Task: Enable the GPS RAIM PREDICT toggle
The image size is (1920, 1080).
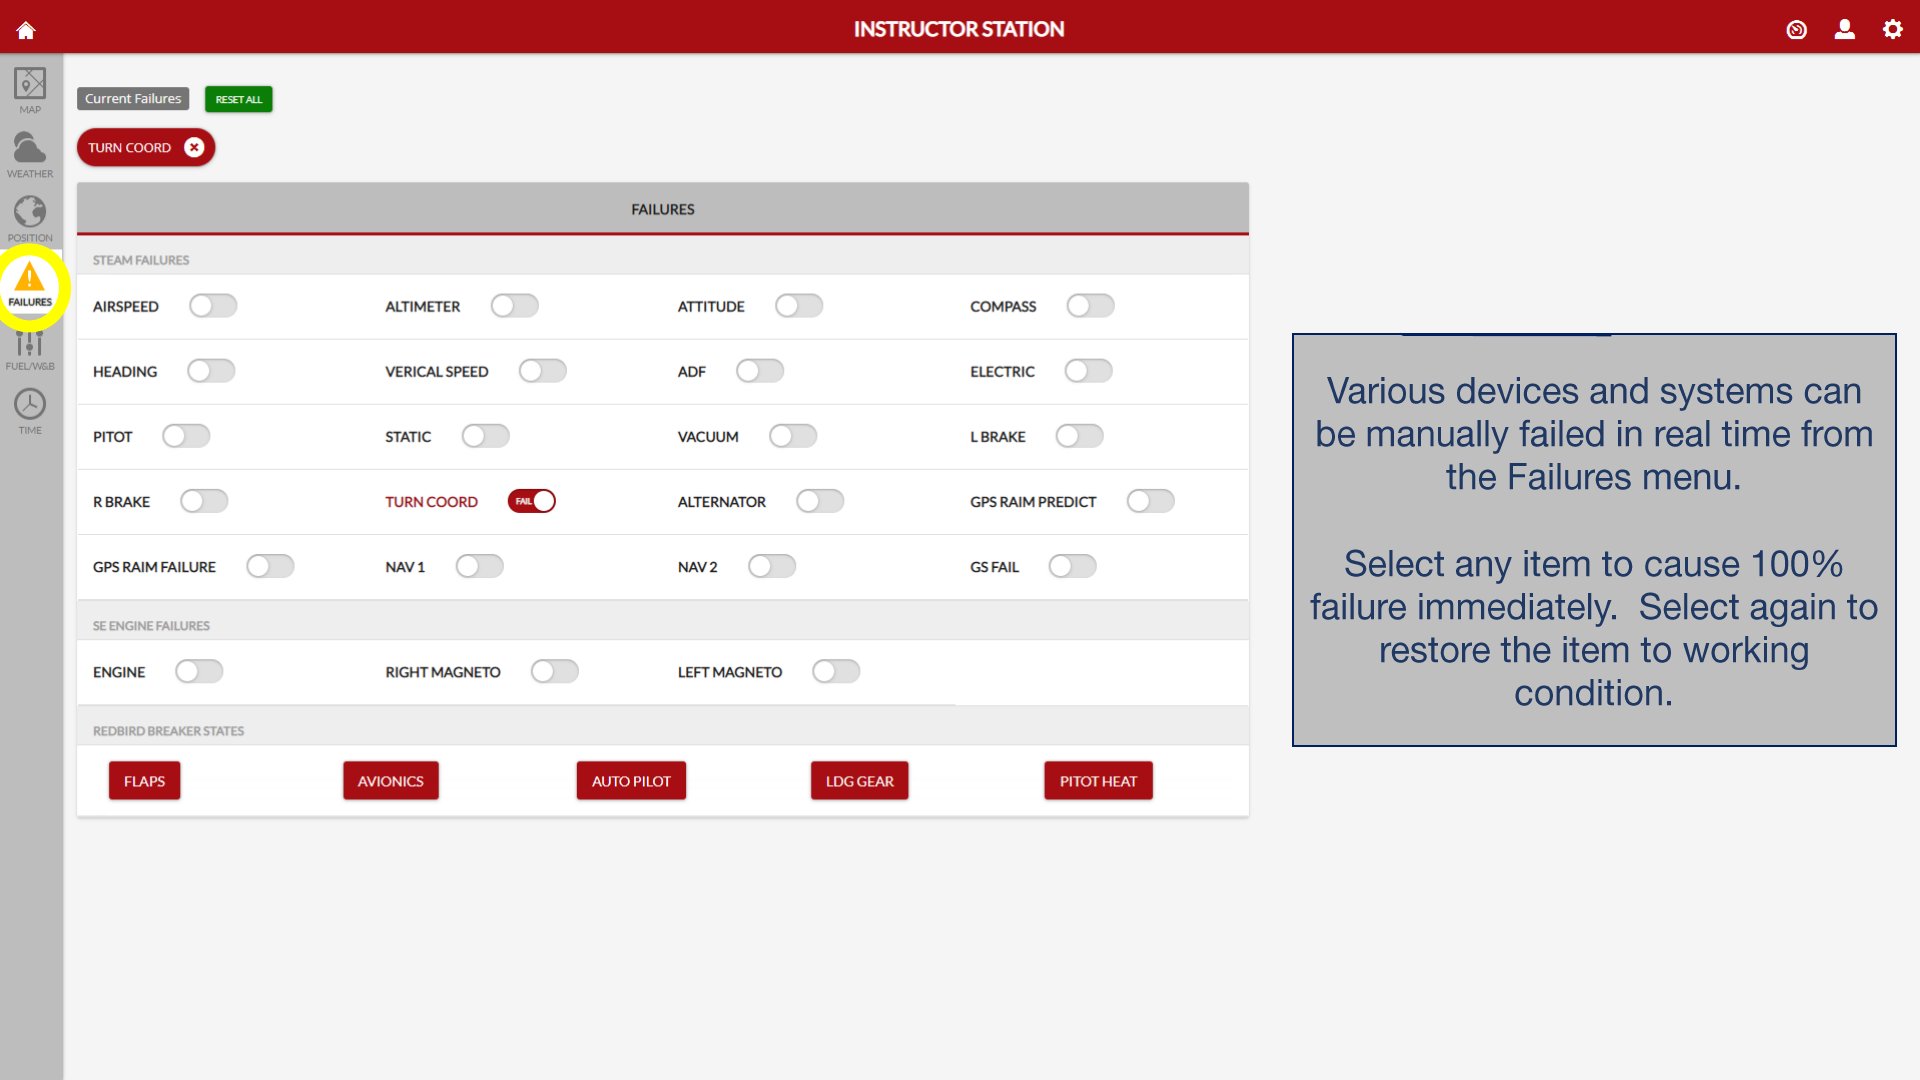Action: pos(1150,501)
